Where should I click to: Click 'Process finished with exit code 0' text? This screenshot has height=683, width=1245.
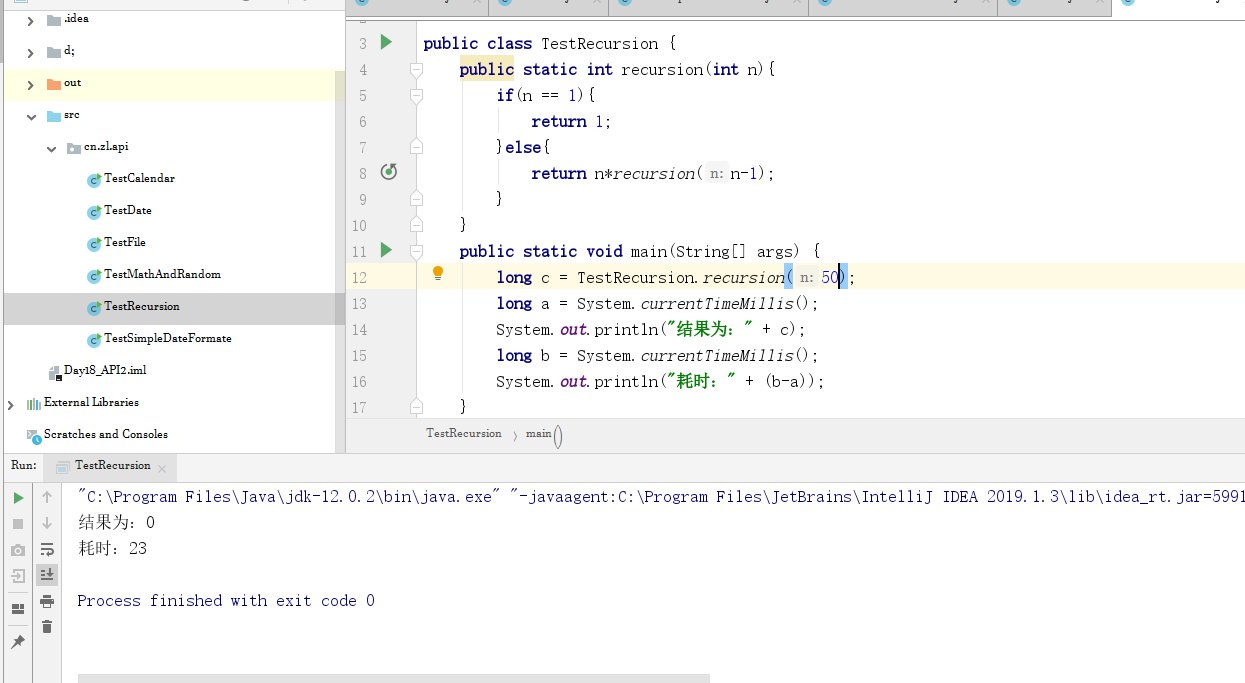pyautogui.click(x=226, y=600)
